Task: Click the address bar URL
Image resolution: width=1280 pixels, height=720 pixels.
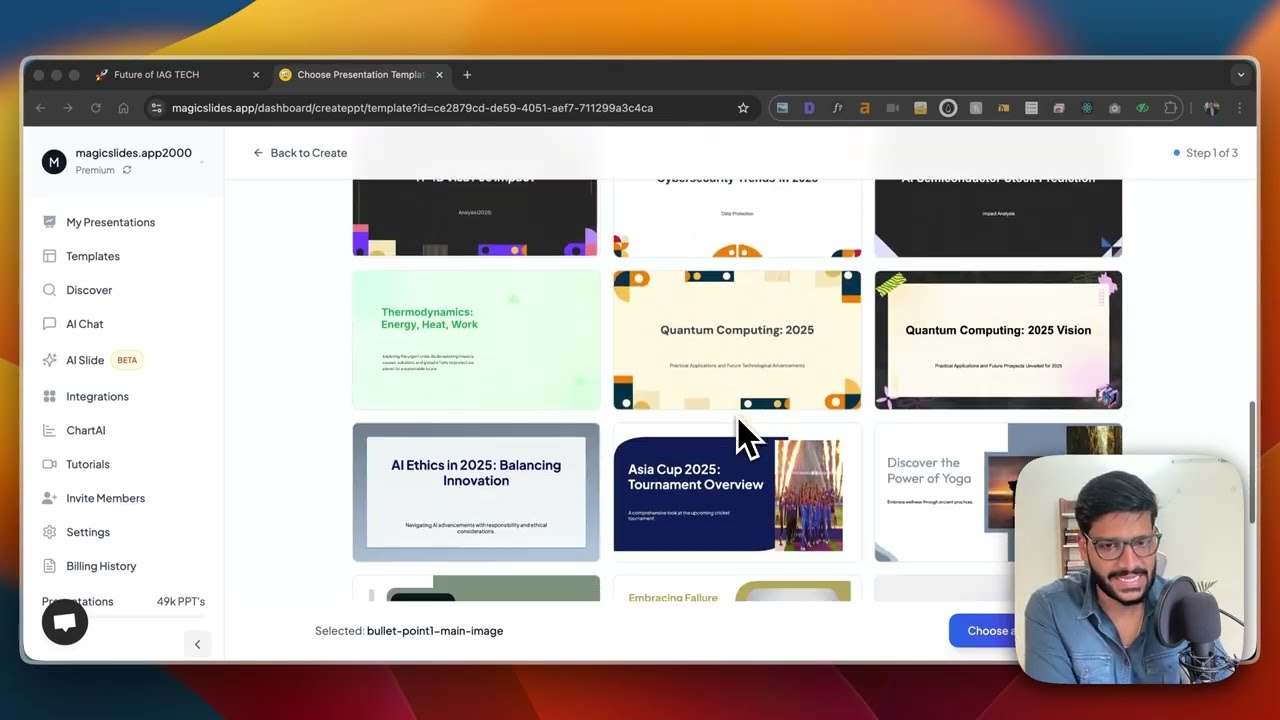Action: (412, 108)
